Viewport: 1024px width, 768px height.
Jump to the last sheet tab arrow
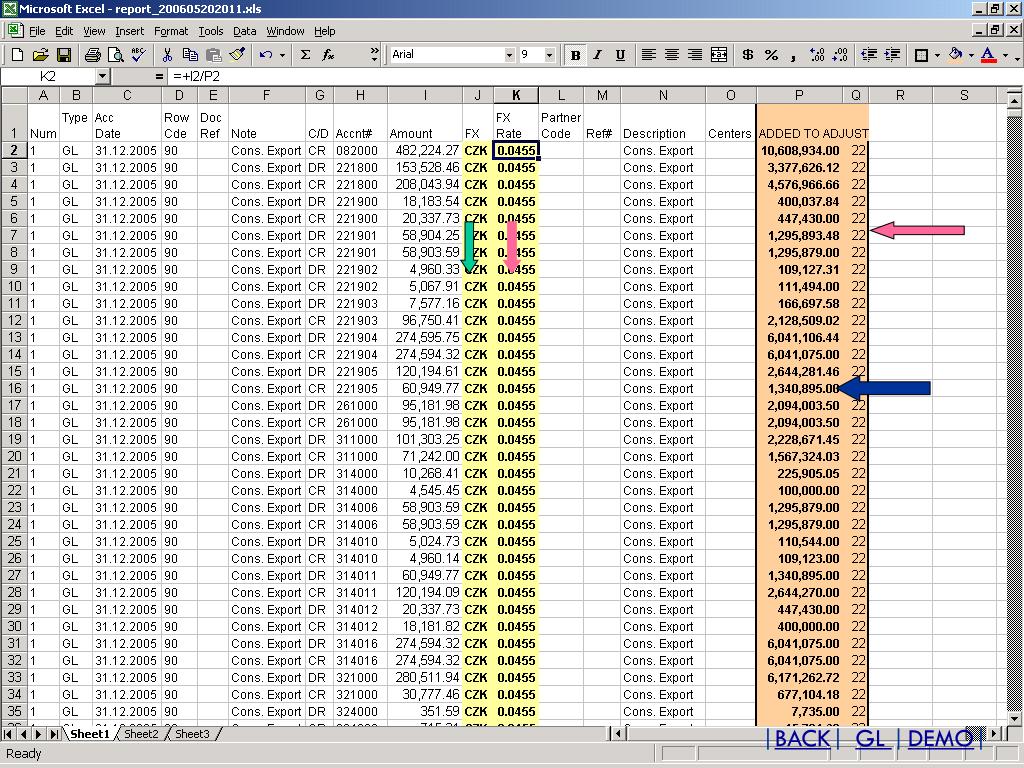click(x=54, y=734)
